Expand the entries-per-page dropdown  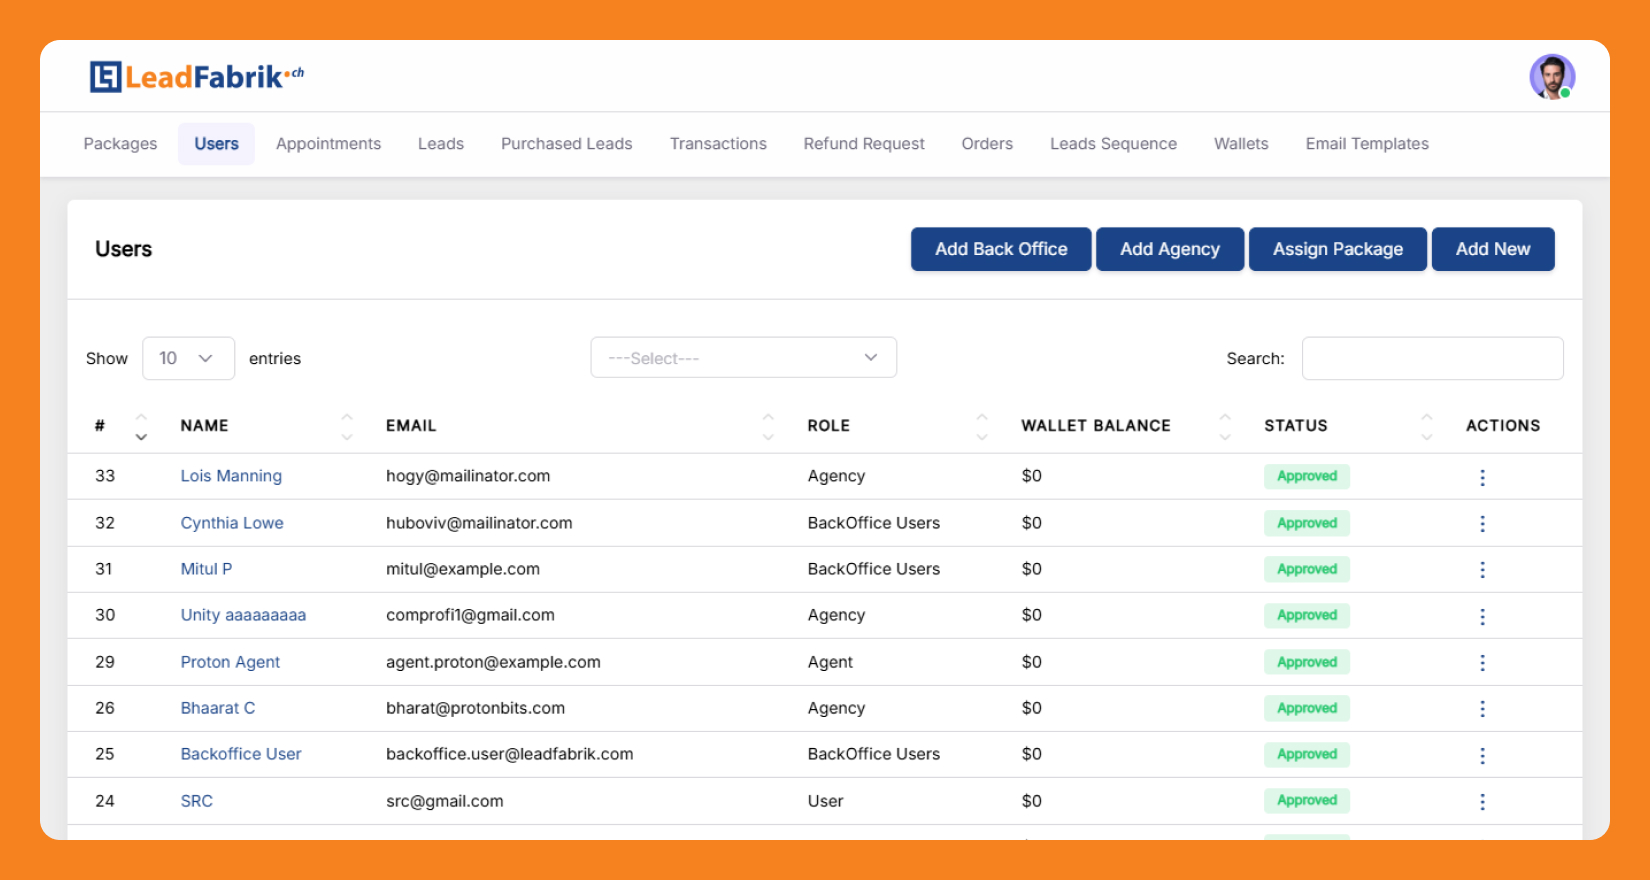click(188, 358)
